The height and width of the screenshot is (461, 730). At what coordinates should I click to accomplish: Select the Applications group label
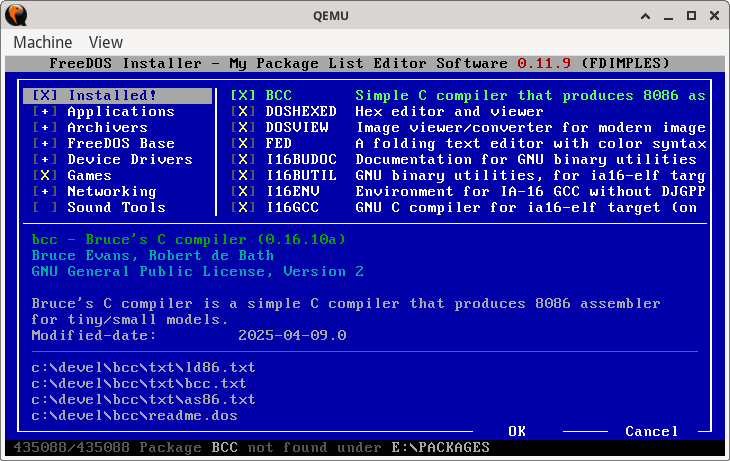click(121, 111)
